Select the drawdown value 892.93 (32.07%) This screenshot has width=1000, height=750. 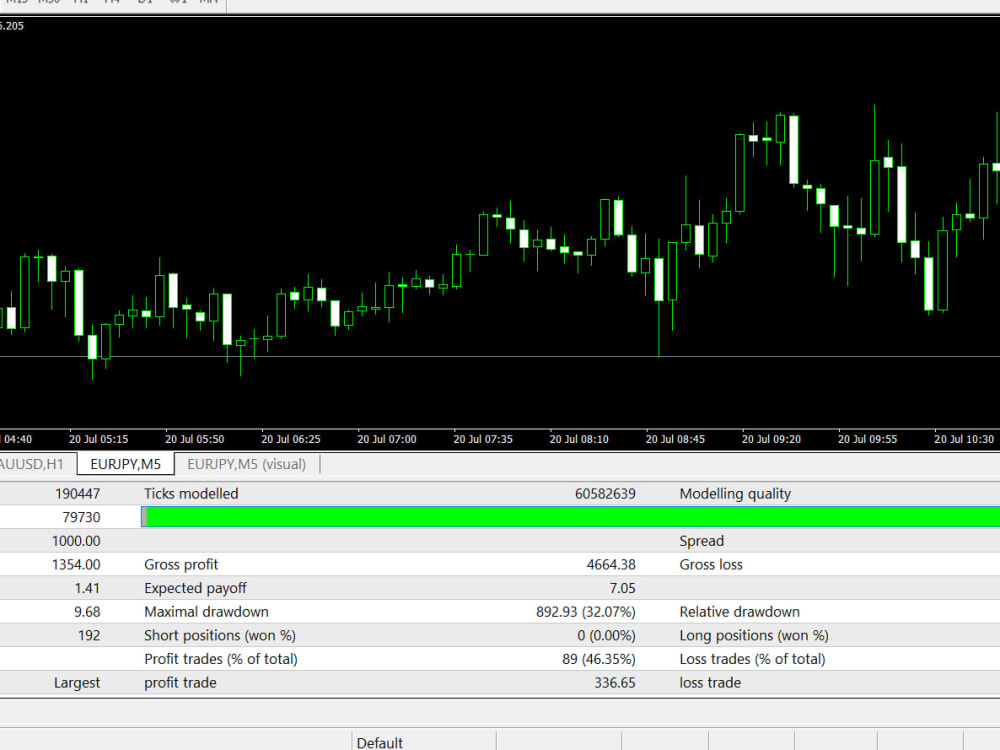click(x=585, y=612)
